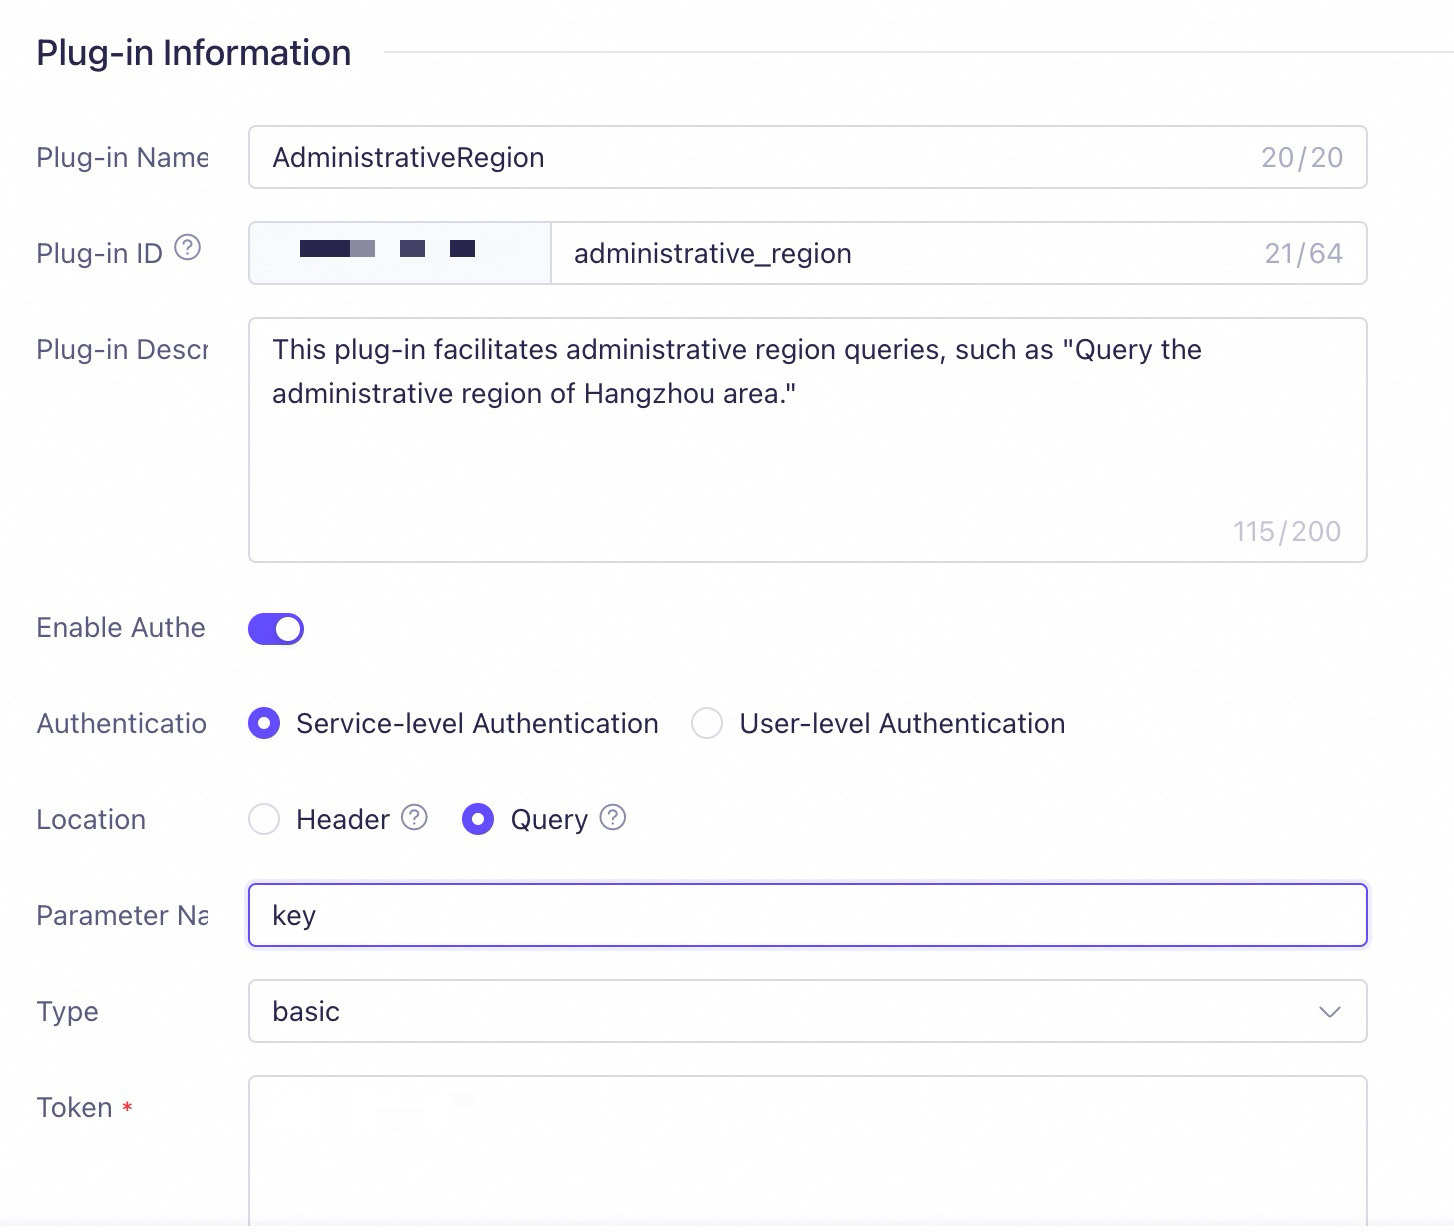Select Service-level Authentication radio button
The width and height of the screenshot is (1454, 1232).
tap(264, 723)
